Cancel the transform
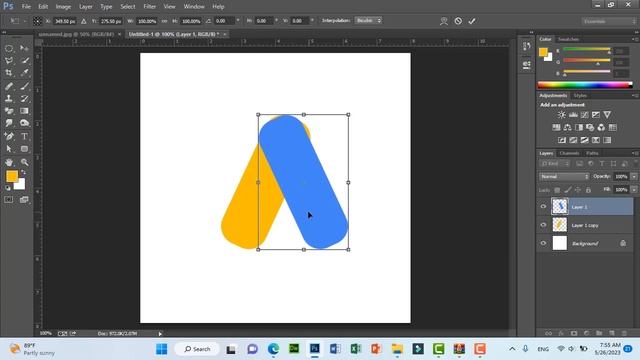The image size is (640, 360). [458, 21]
